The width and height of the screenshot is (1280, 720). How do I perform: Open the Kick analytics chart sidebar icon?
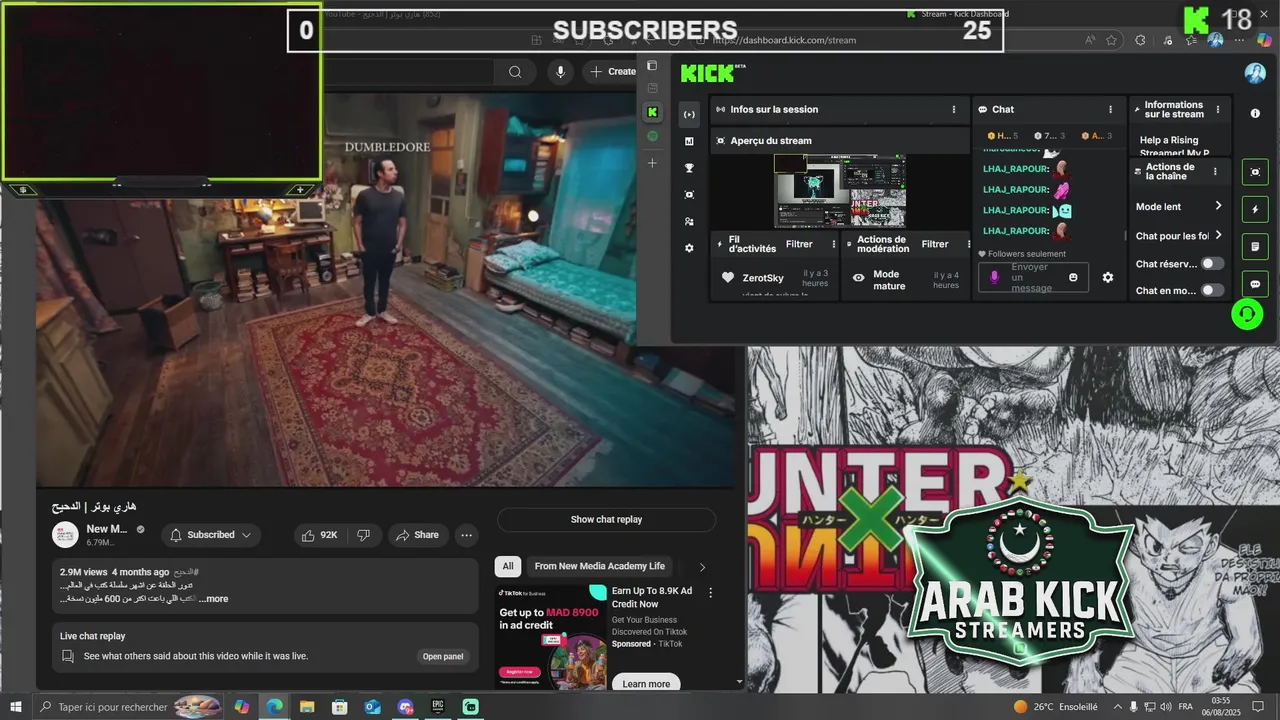(x=689, y=141)
